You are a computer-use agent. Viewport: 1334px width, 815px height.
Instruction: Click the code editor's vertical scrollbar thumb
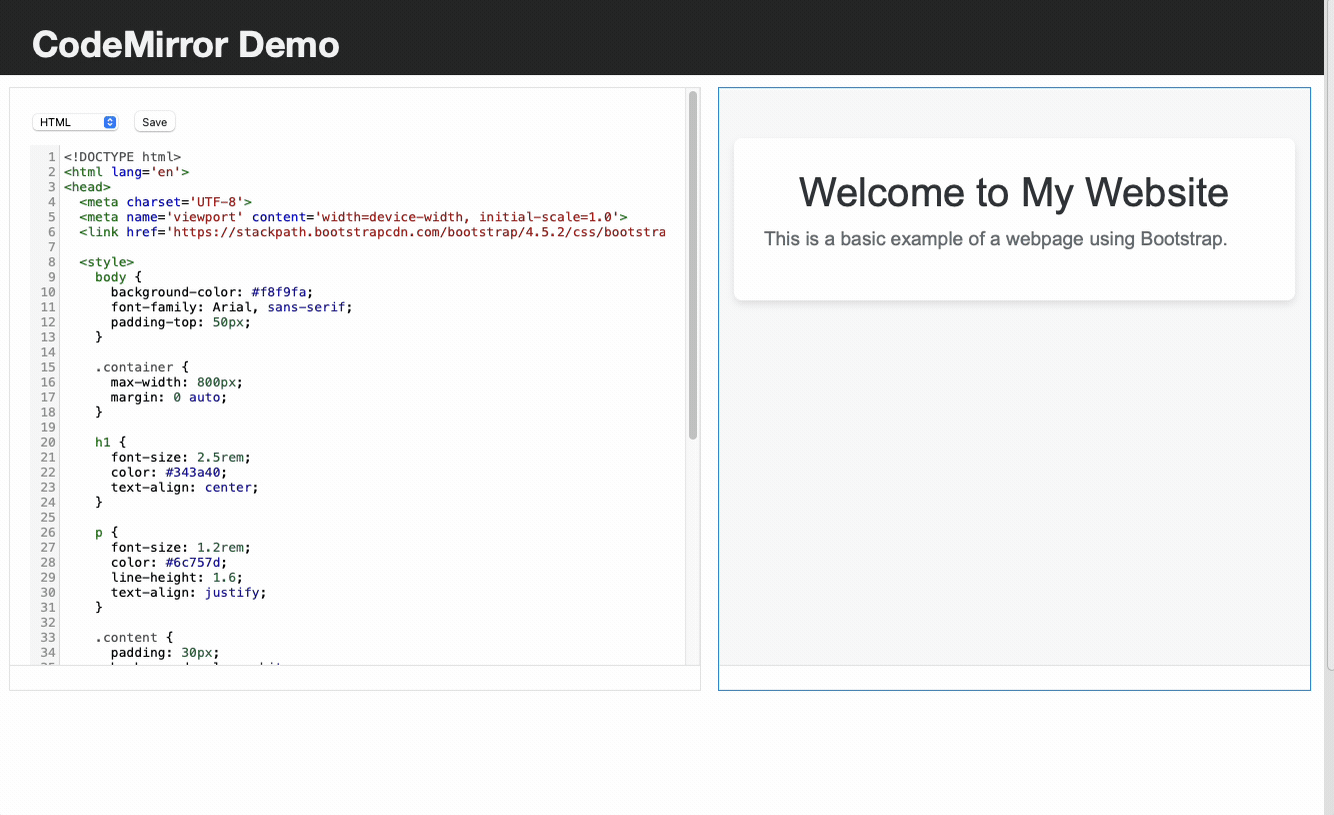pos(693,265)
